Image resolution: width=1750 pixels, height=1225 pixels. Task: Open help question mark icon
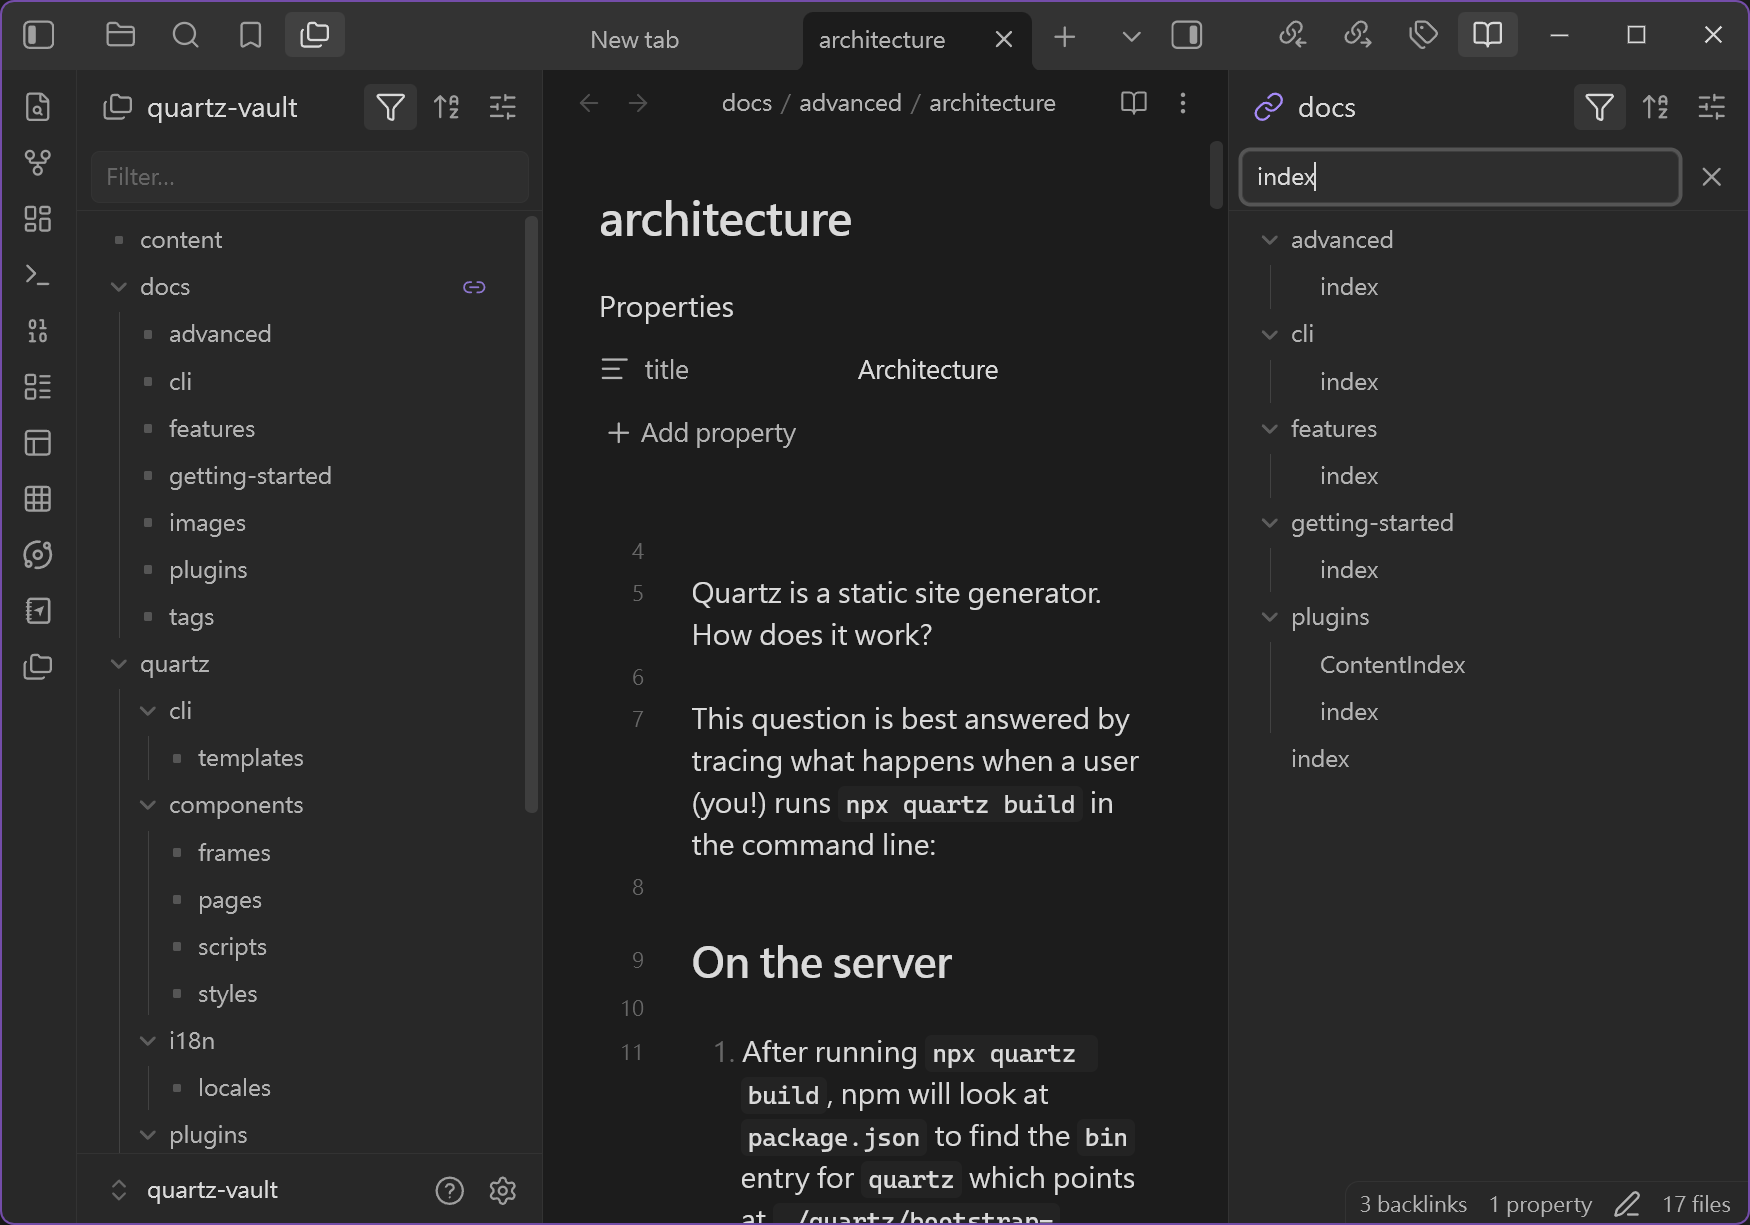point(450,1190)
